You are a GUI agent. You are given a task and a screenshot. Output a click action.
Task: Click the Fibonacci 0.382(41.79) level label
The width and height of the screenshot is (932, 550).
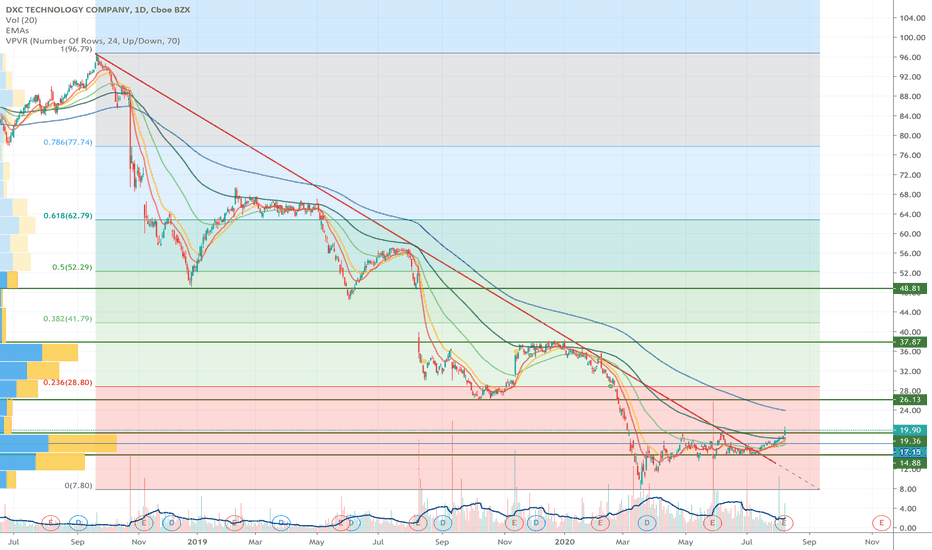point(68,319)
